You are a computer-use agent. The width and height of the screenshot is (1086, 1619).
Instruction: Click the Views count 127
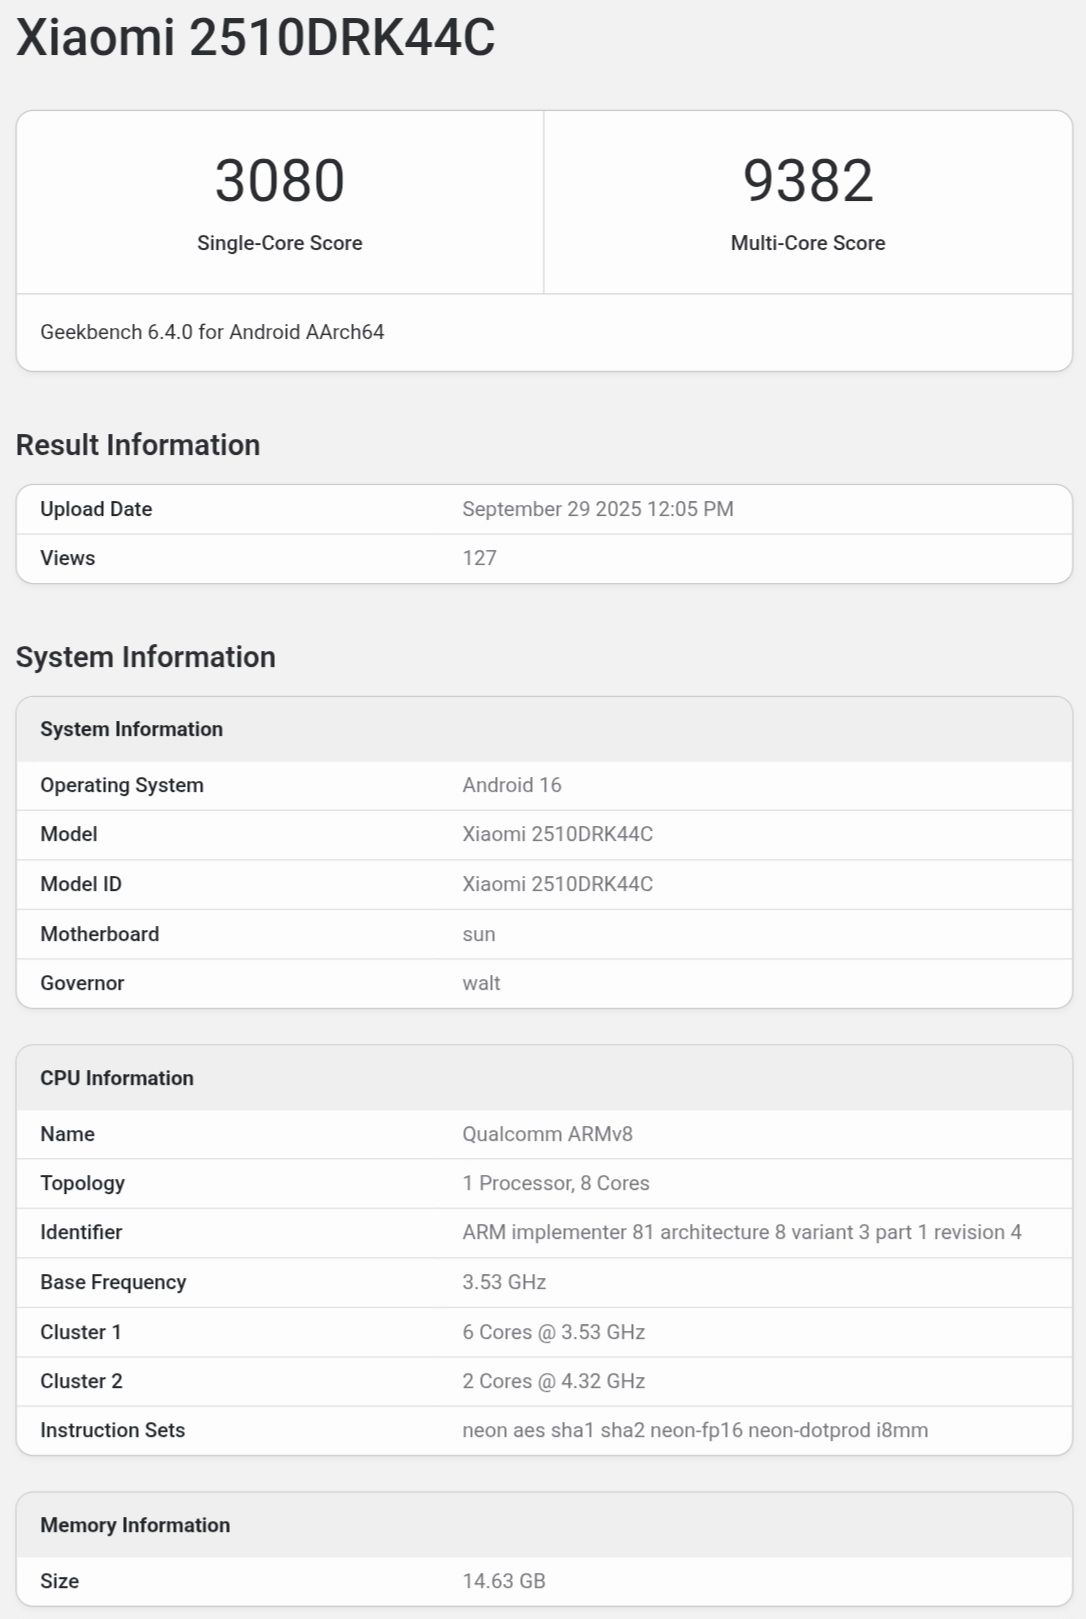479,558
